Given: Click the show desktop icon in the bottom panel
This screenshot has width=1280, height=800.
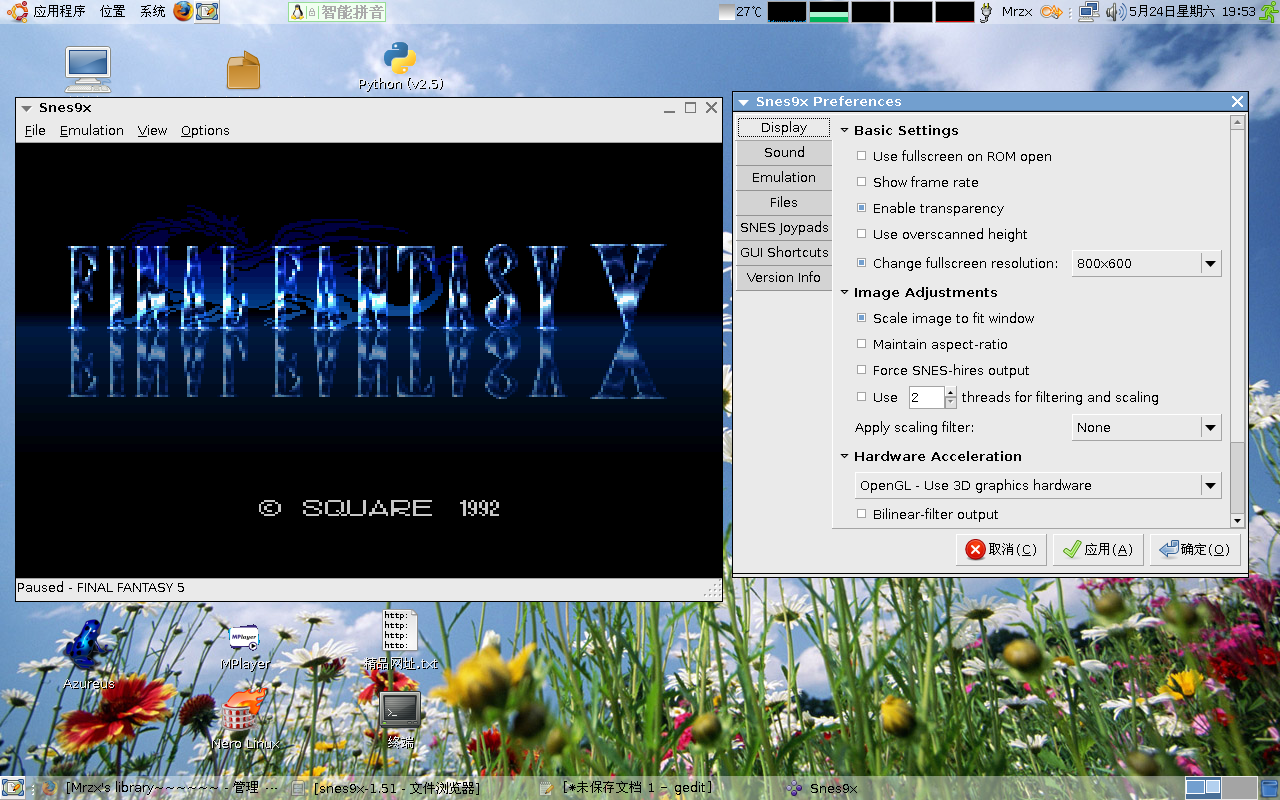Looking at the screenshot, I should [13, 788].
